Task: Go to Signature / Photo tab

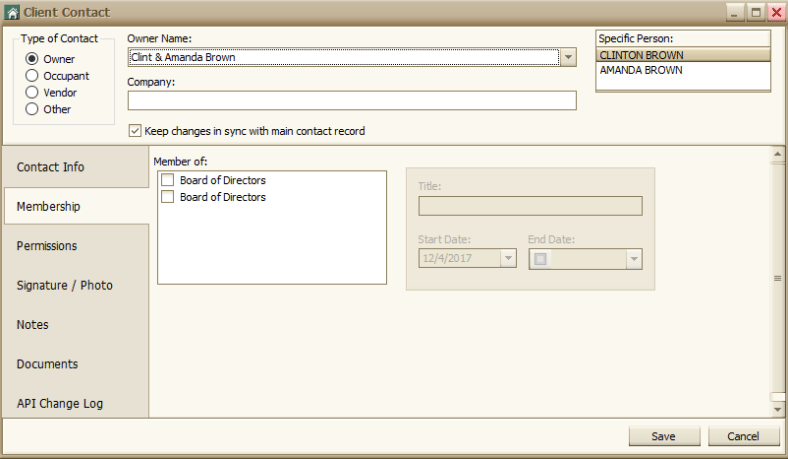Action: click(x=76, y=285)
